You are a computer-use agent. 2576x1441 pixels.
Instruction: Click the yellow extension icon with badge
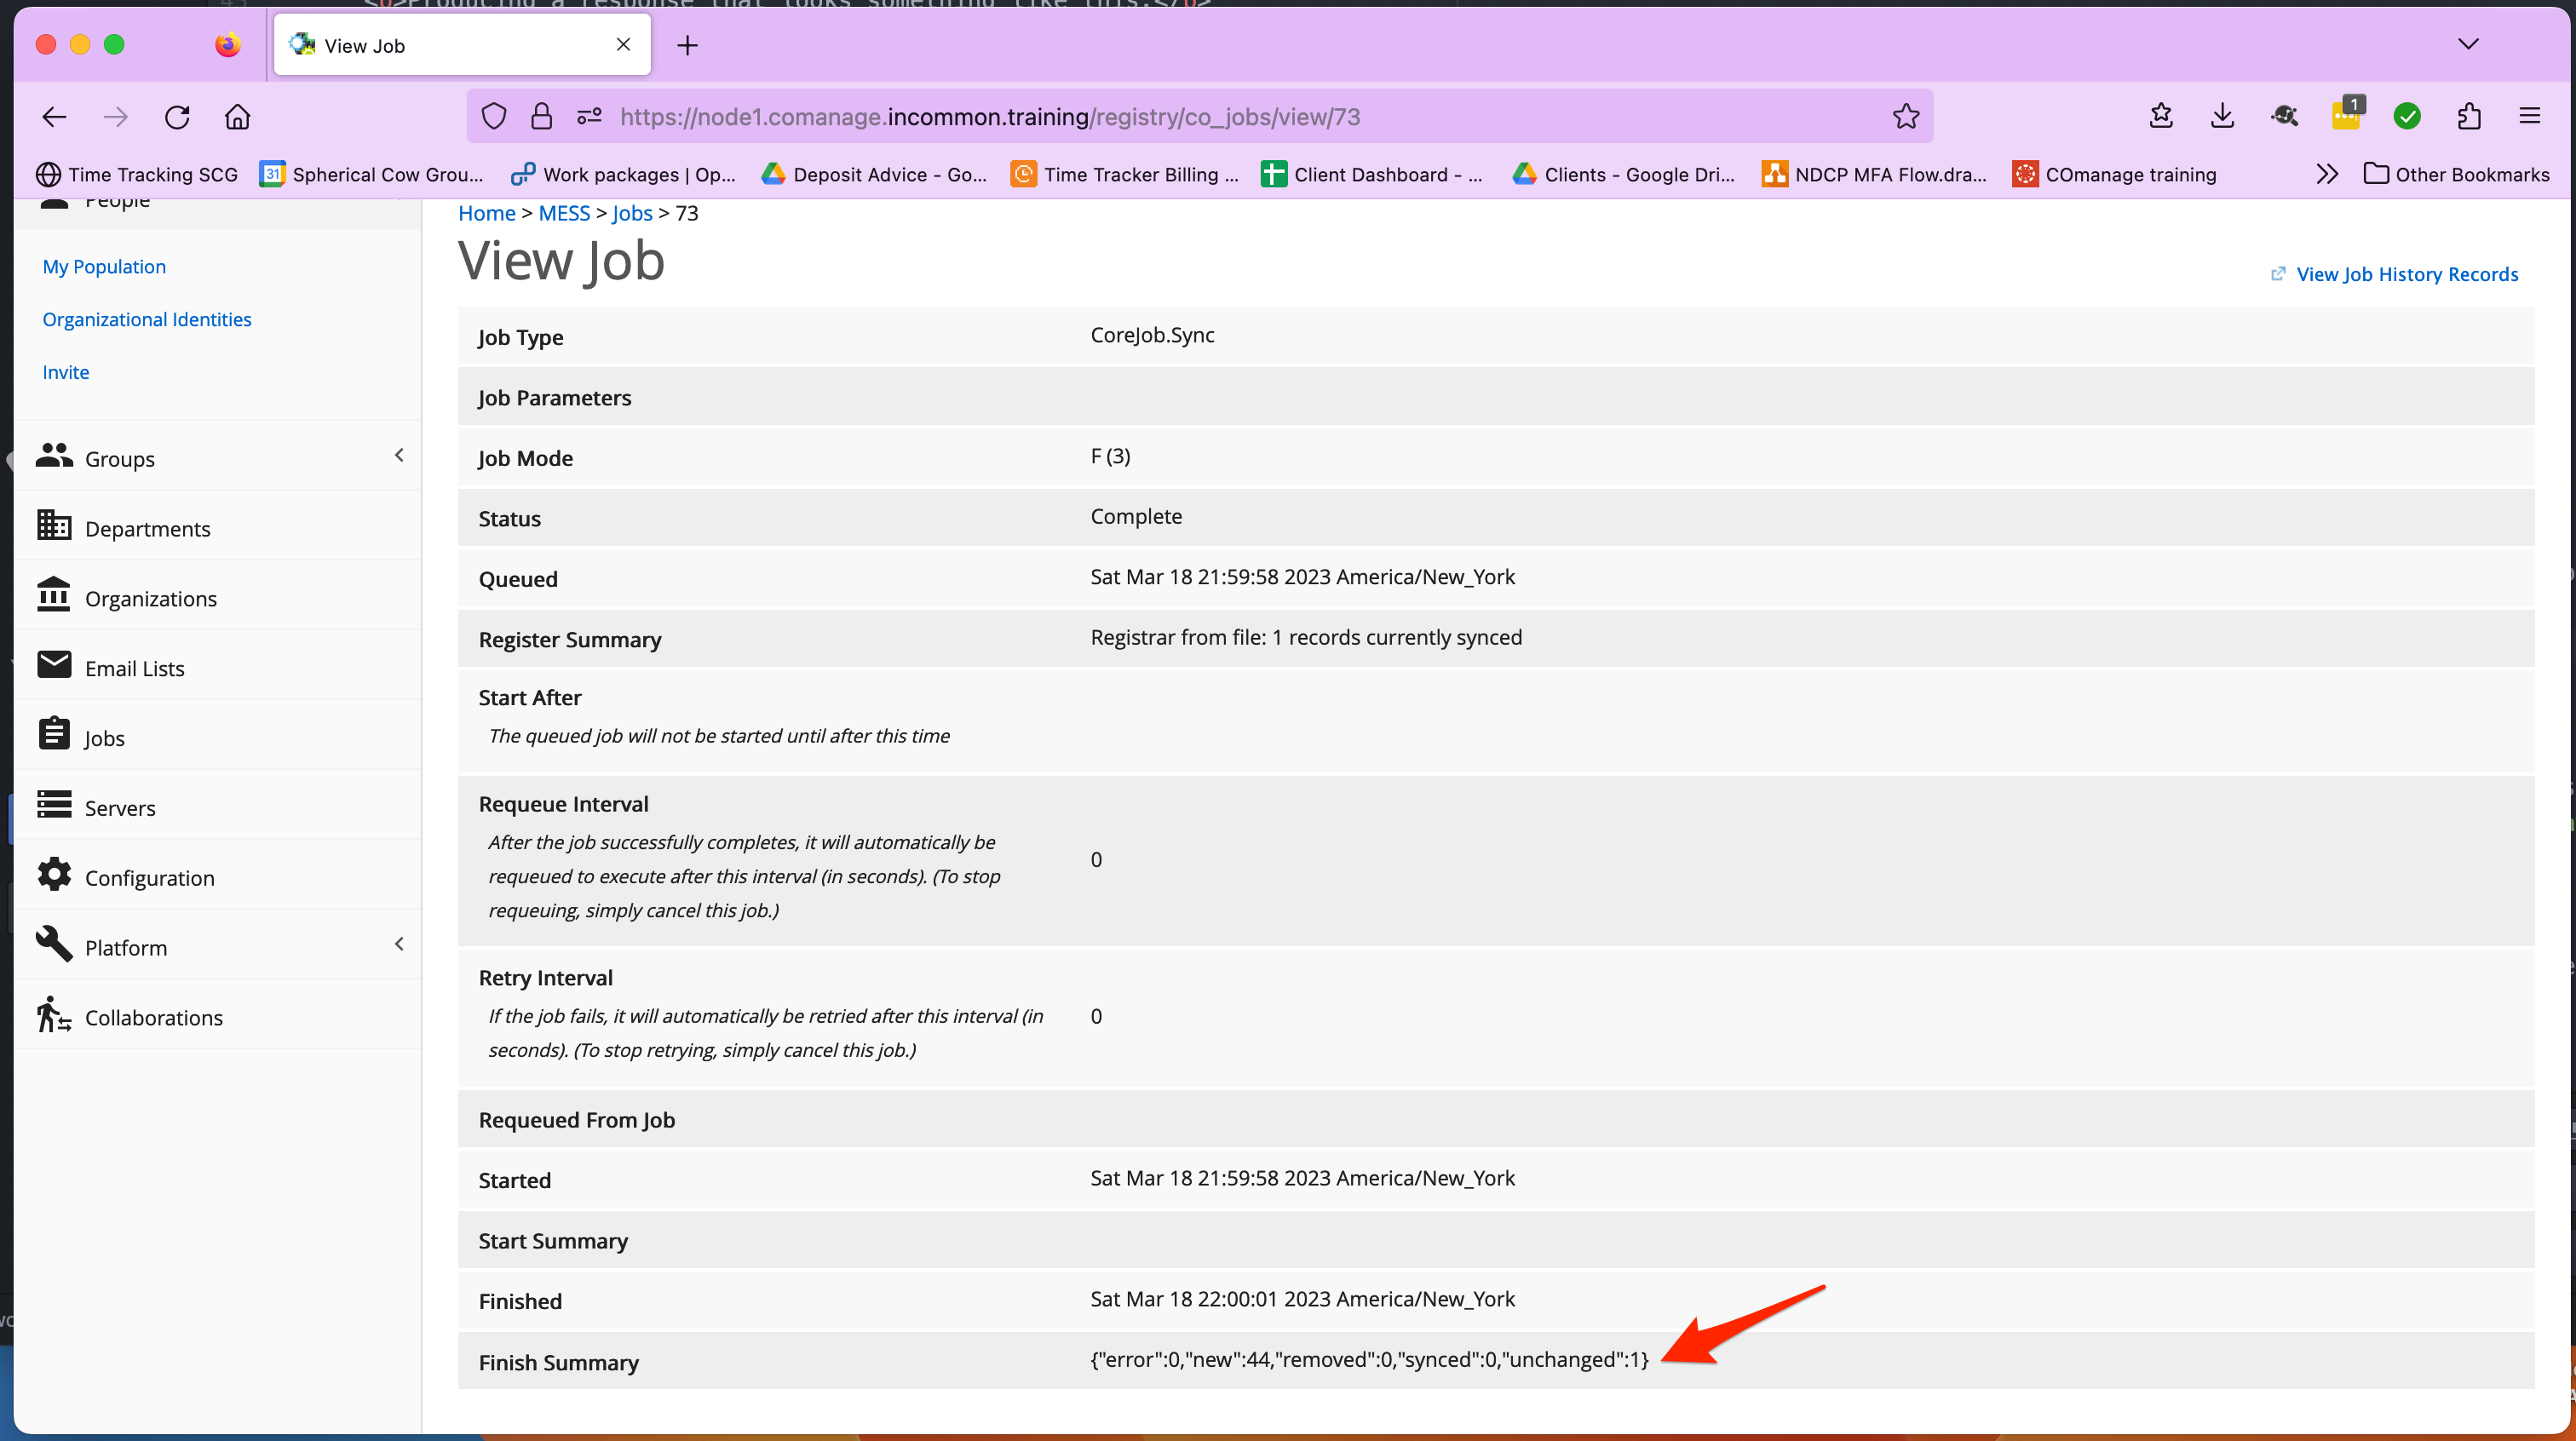(2346, 115)
